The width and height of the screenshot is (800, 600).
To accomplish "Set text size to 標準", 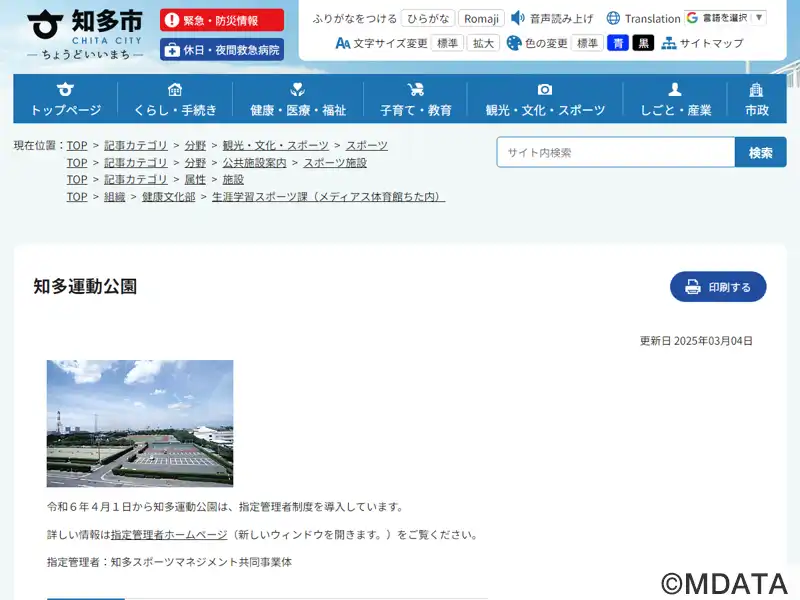I will (447, 43).
